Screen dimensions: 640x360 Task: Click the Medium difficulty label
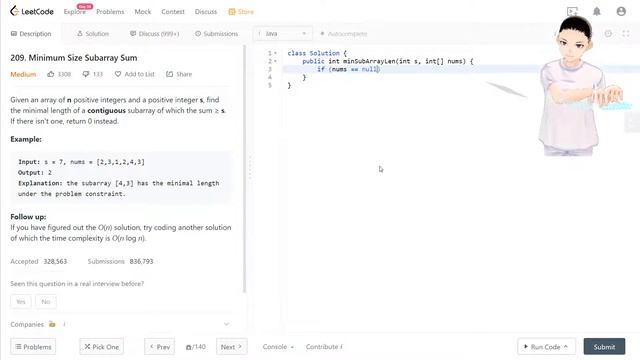23,74
